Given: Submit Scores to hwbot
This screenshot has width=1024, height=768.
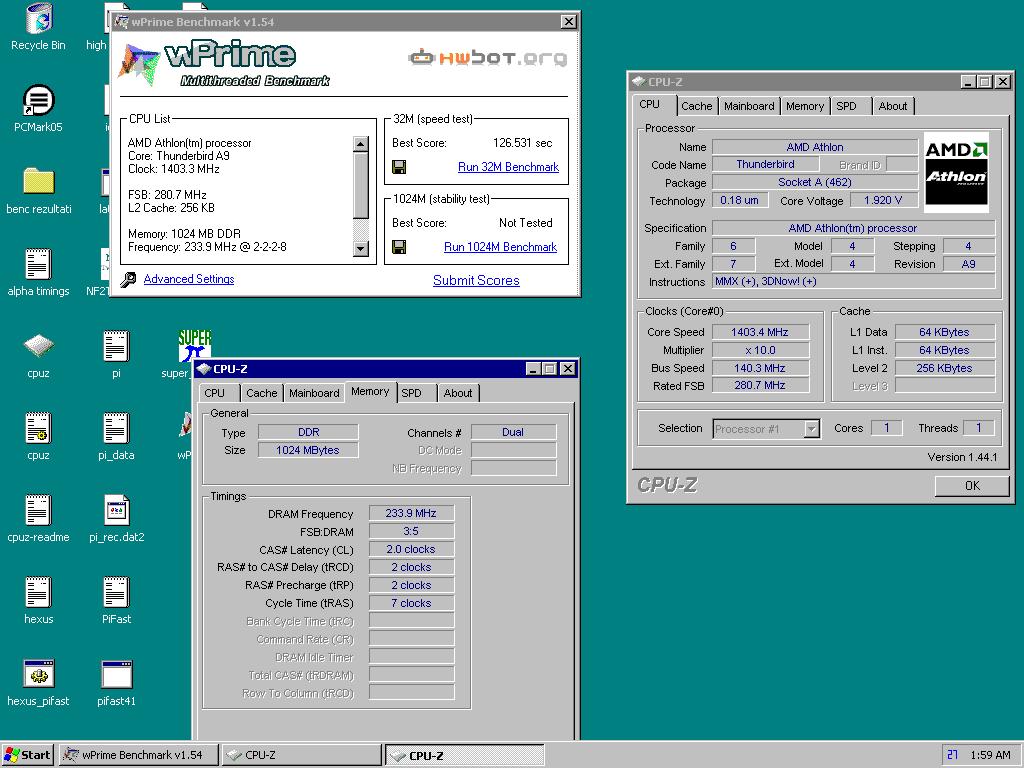Looking at the screenshot, I should tap(476, 280).
